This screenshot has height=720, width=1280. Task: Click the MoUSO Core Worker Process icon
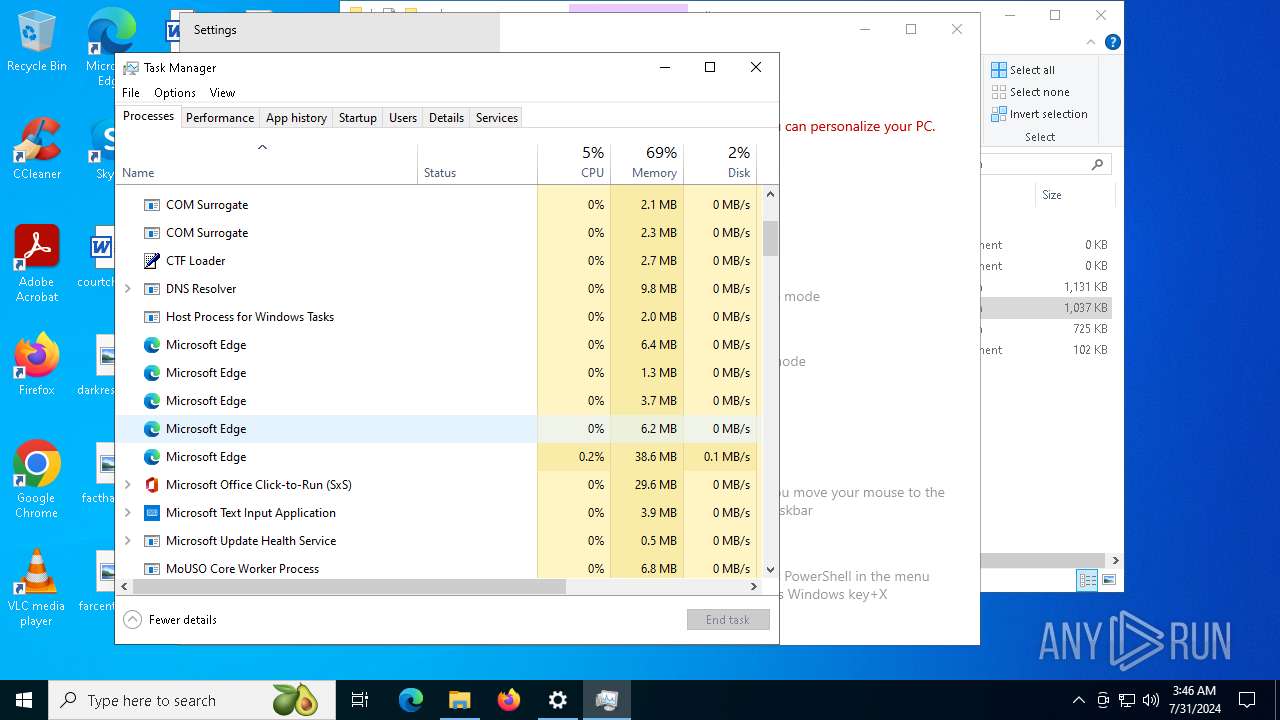[152, 569]
